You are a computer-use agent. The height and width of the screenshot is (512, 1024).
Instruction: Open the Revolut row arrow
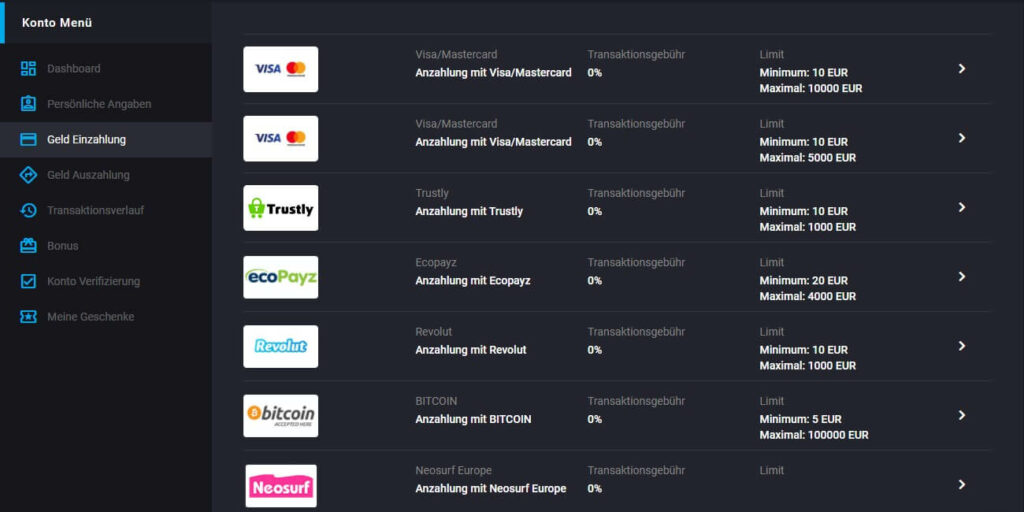coord(961,345)
